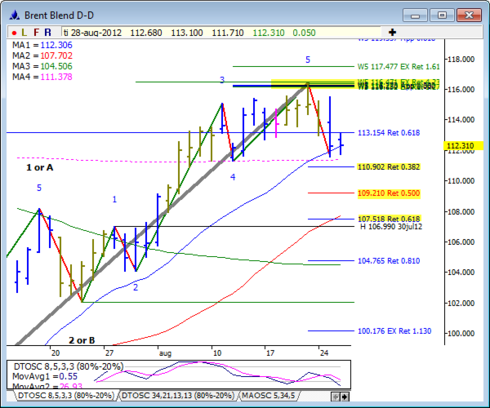Select the MA3 = 104.506 label
The width and height of the screenshot is (490, 408).
point(42,66)
